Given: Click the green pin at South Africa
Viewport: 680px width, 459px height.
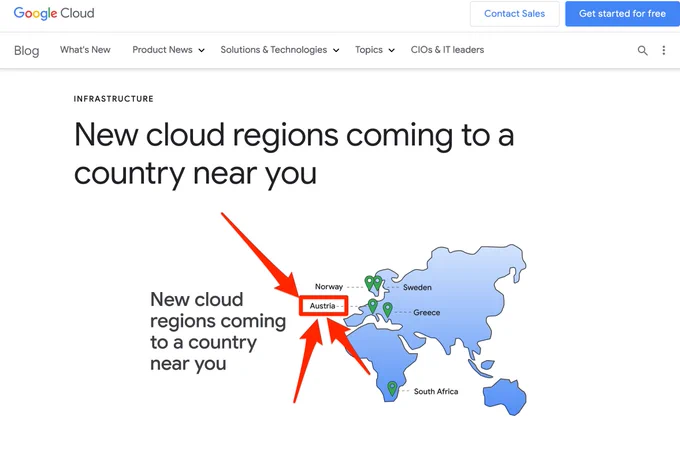Looking at the screenshot, I should tap(392, 387).
